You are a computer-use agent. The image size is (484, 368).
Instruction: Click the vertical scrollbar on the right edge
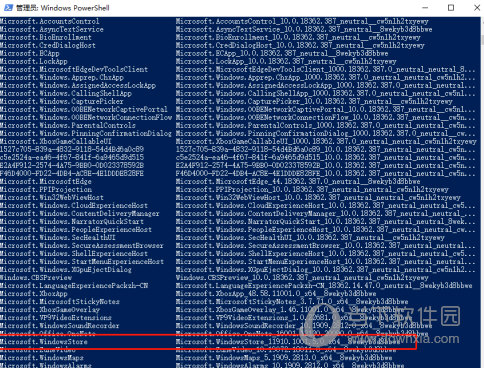click(x=482, y=192)
